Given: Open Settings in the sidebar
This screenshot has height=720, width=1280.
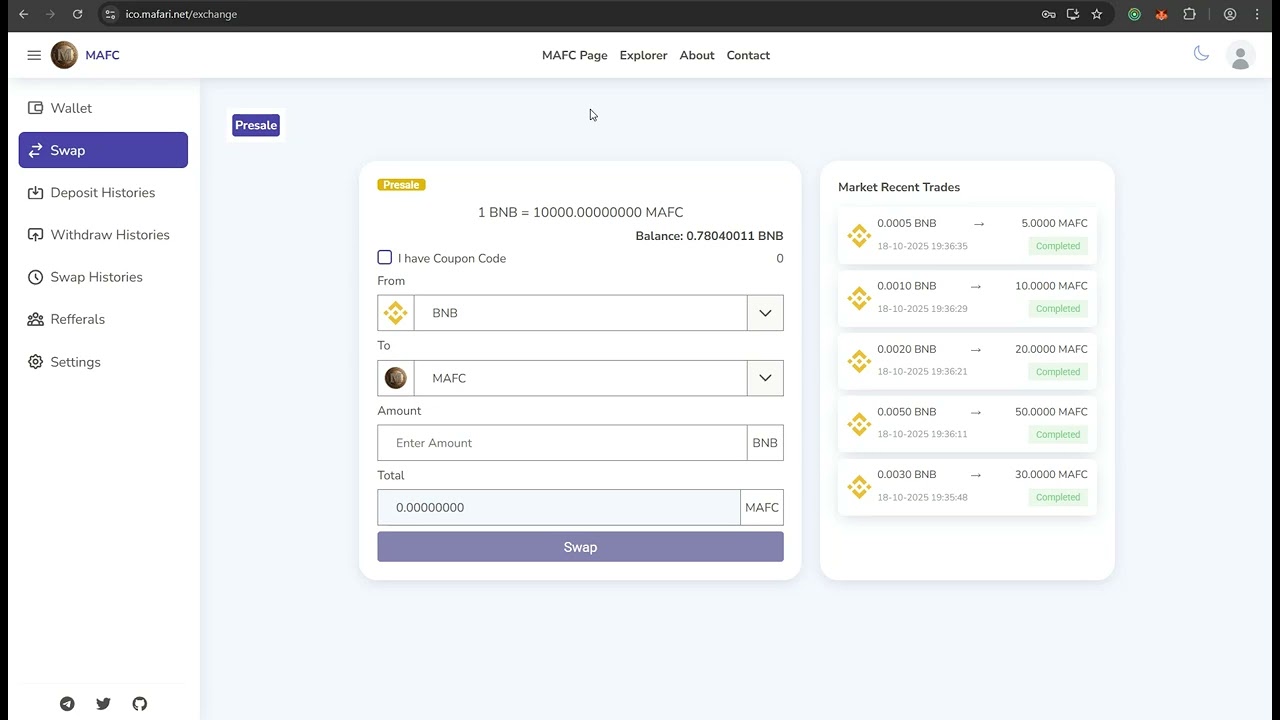Looking at the screenshot, I should coord(103,362).
